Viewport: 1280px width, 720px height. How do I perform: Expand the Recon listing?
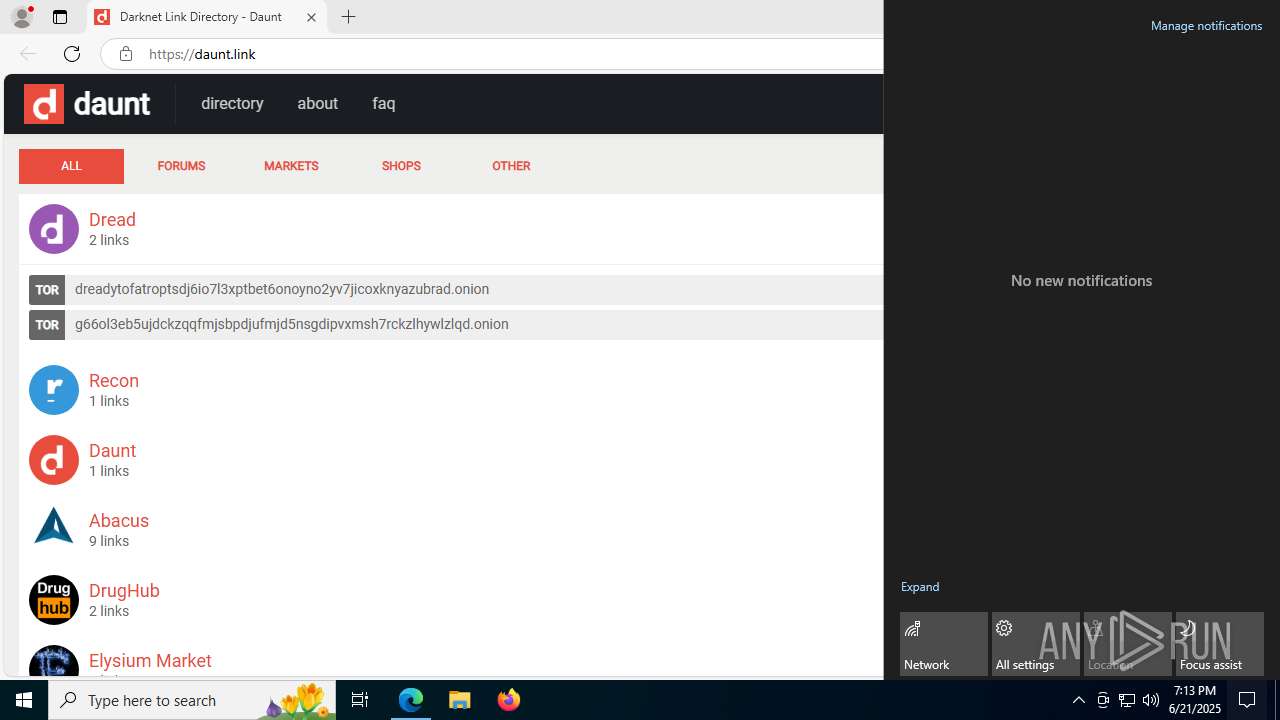114,381
